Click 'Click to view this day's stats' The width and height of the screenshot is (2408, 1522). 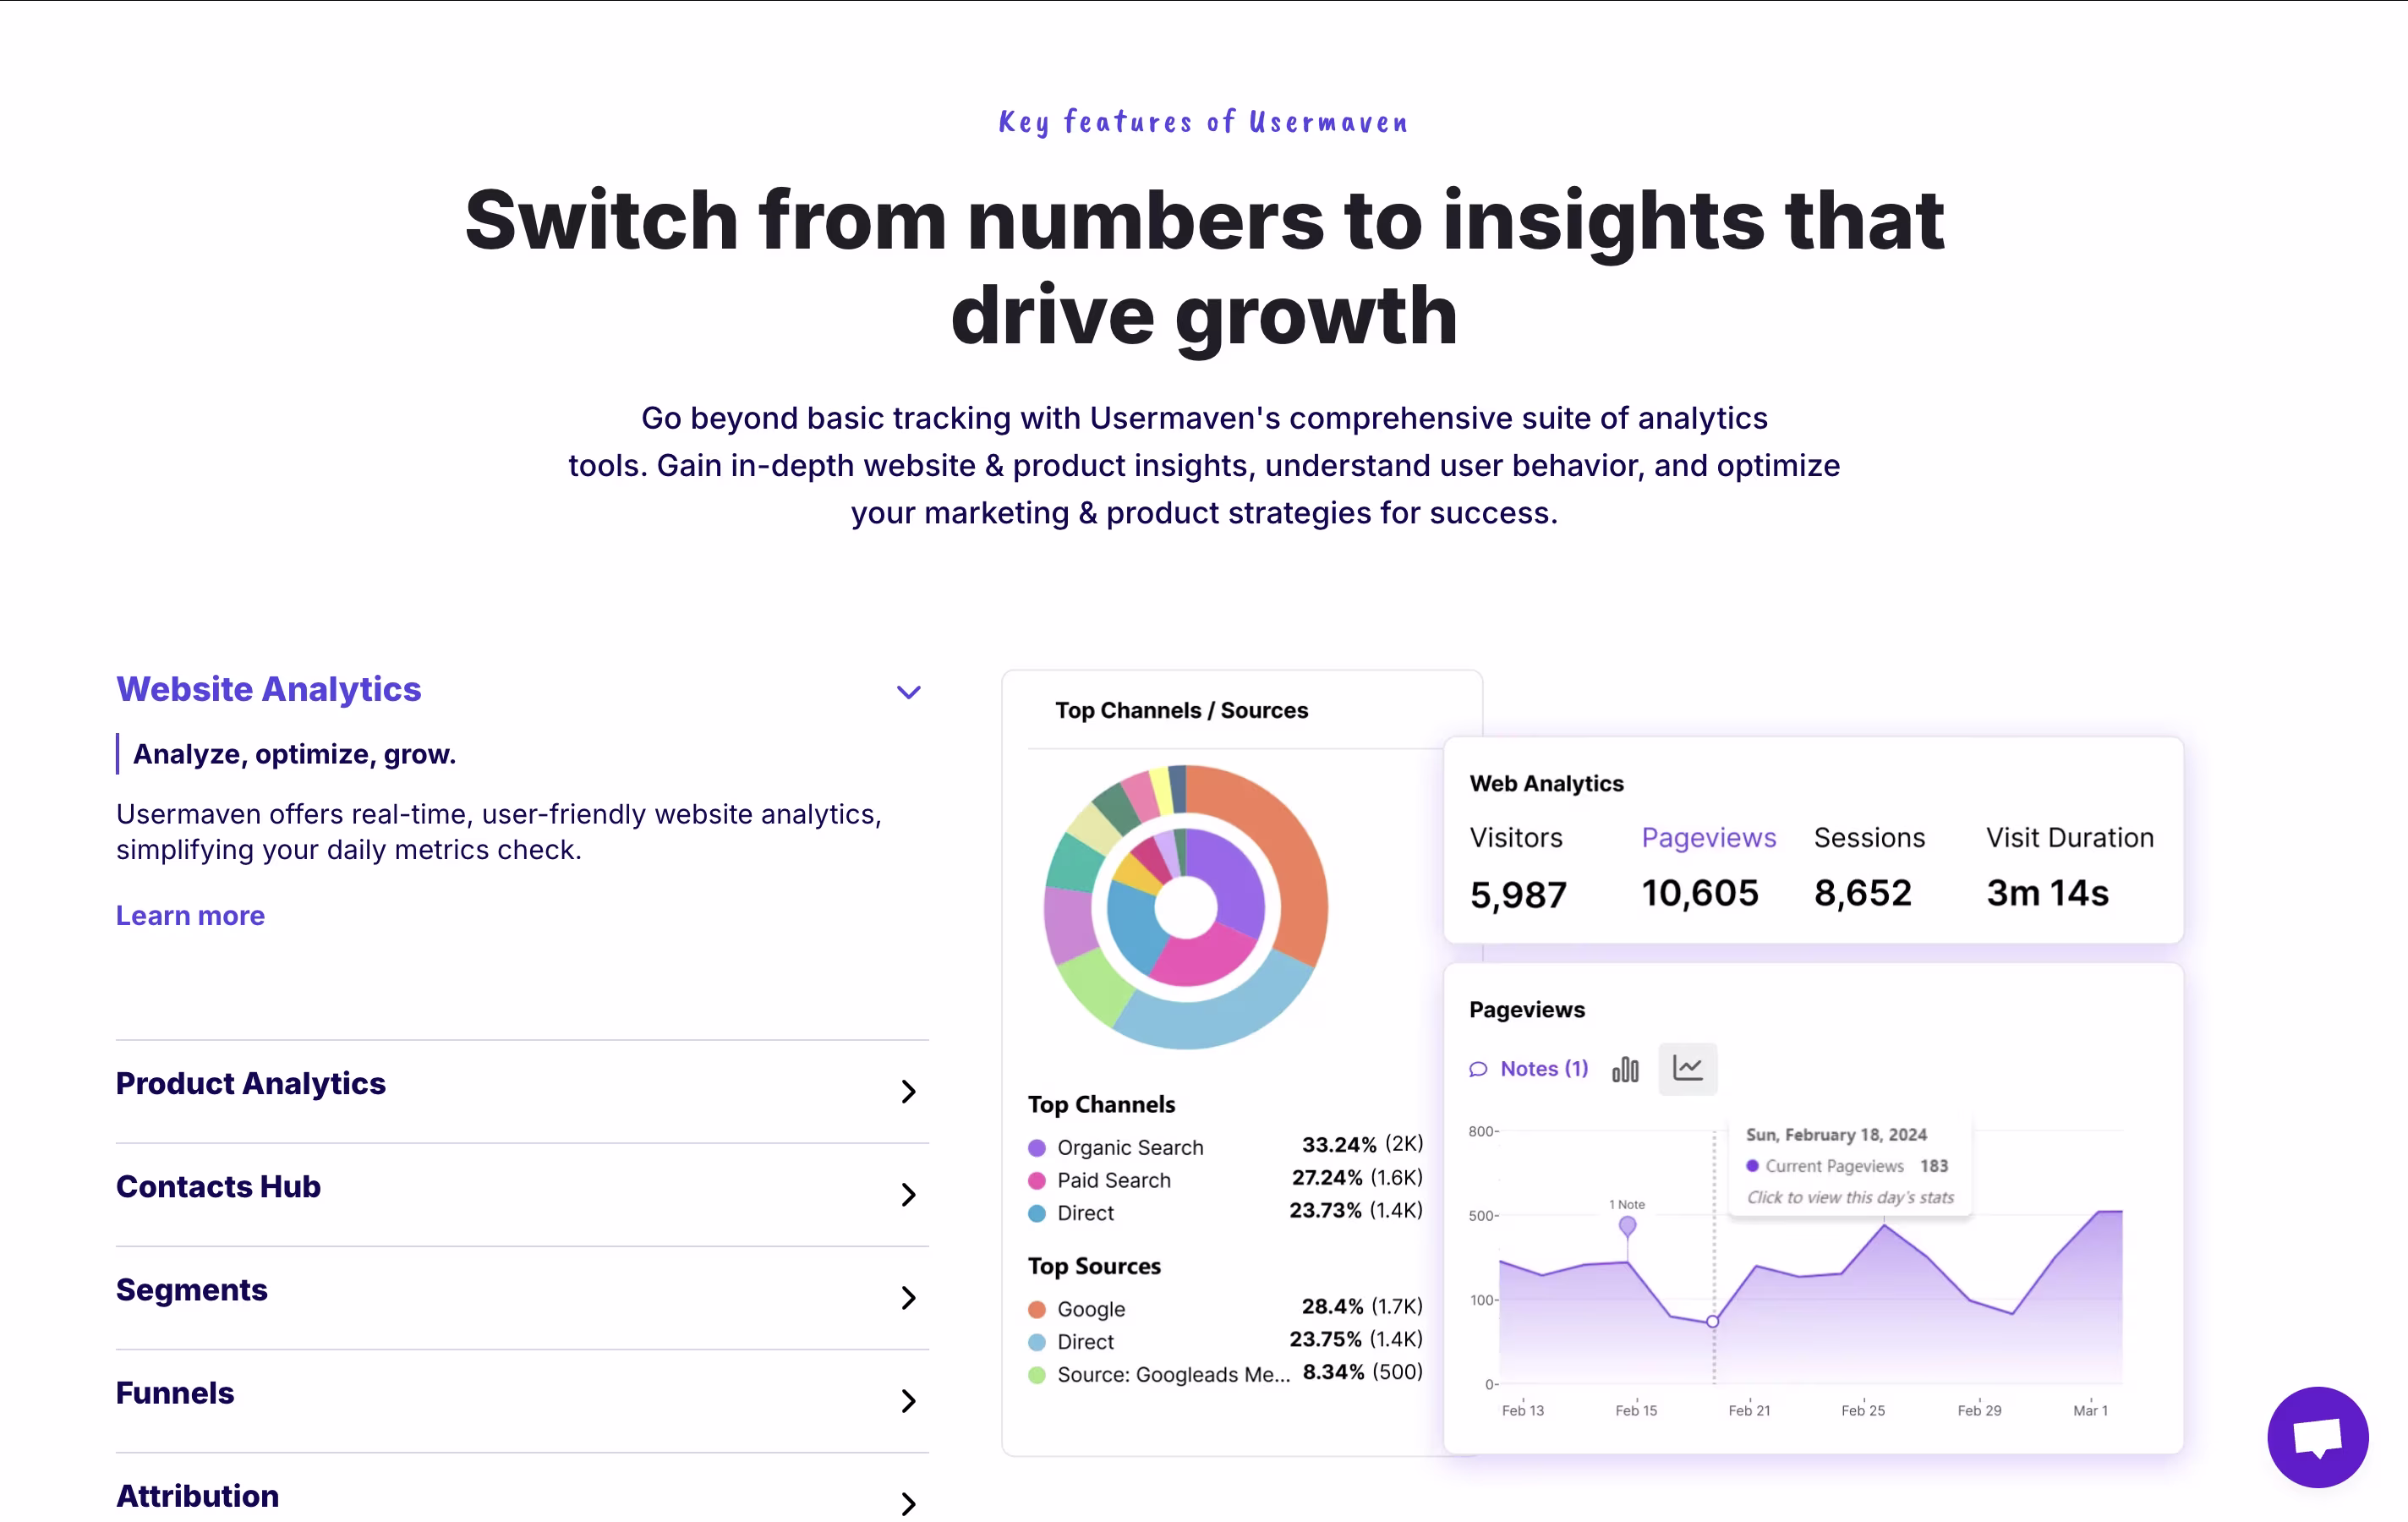[x=1850, y=1197]
